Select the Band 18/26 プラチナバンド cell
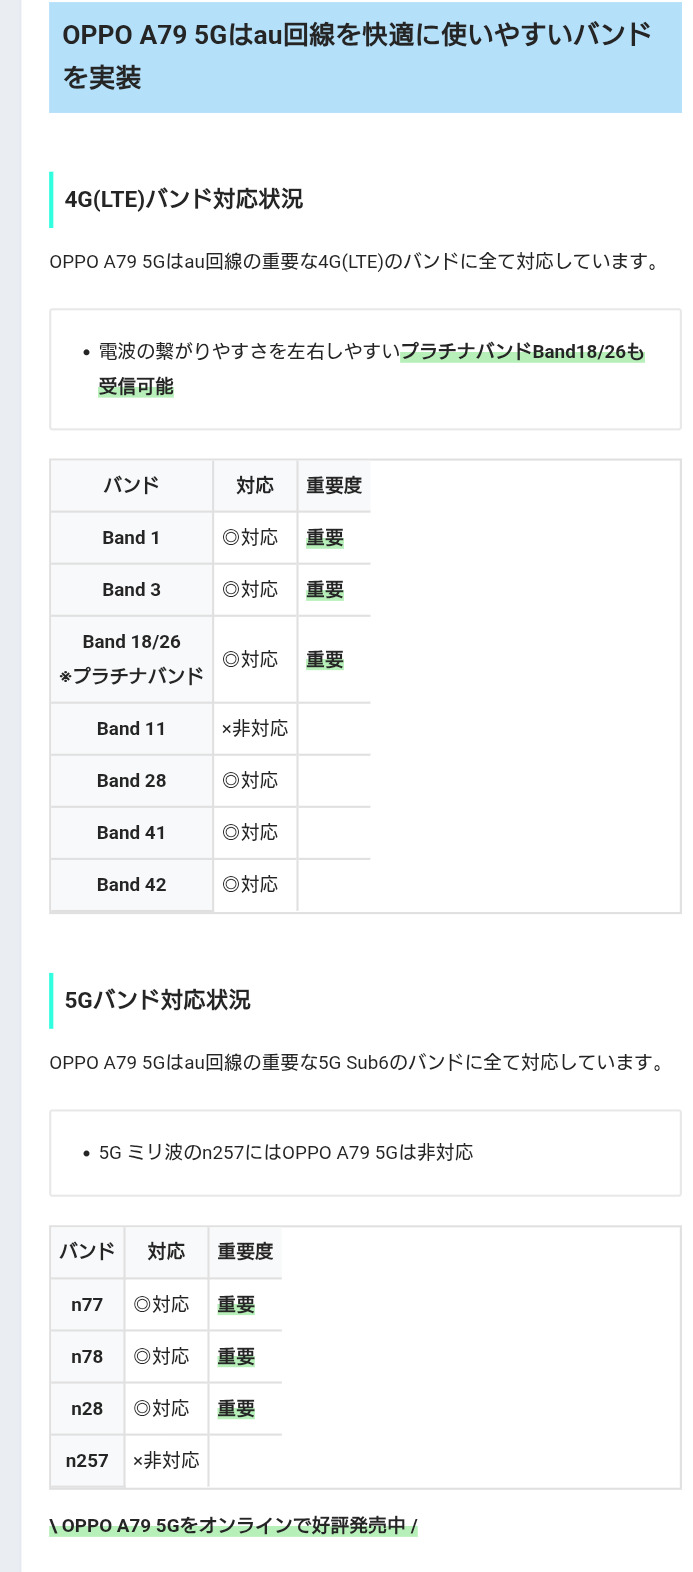This screenshot has height=1572, width=693. (x=131, y=659)
